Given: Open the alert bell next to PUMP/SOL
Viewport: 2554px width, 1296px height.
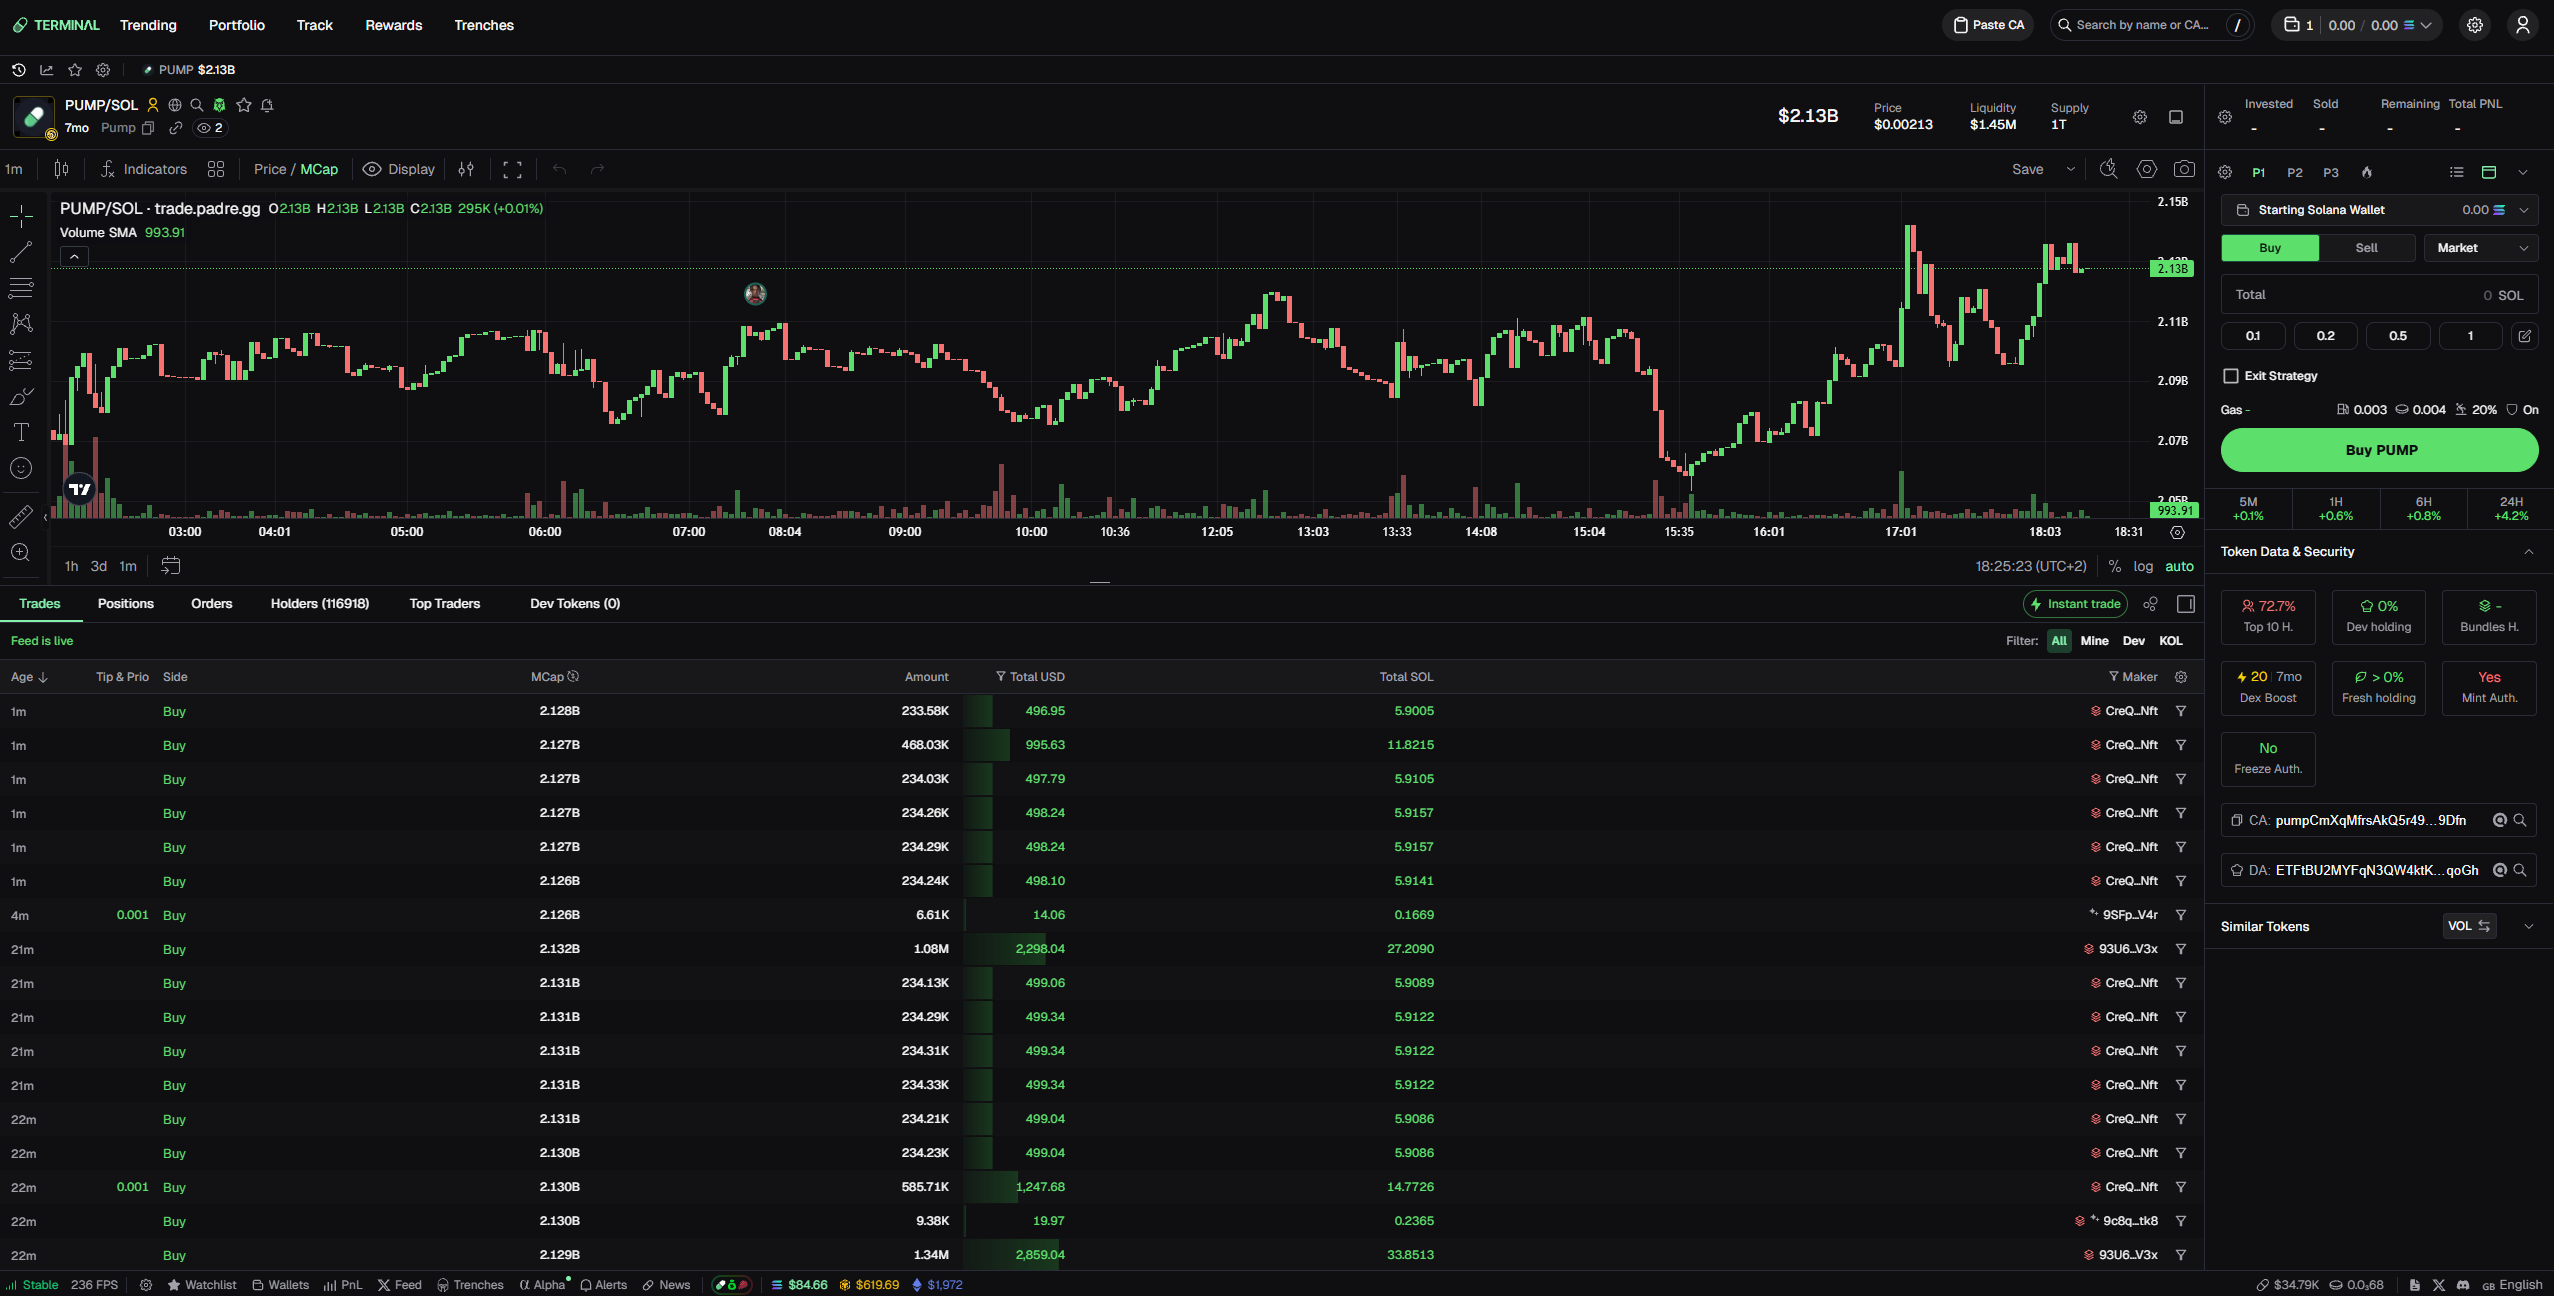Looking at the screenshot, I should click(267, 104).
